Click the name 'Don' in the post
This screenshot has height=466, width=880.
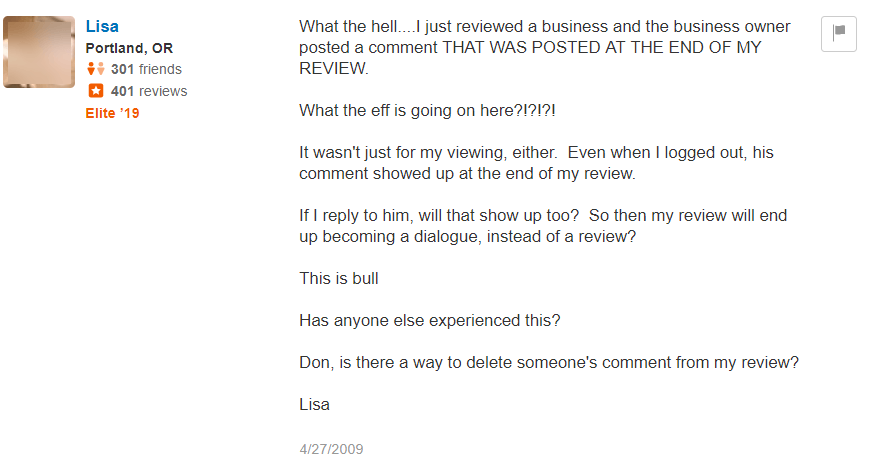point(315,363)
